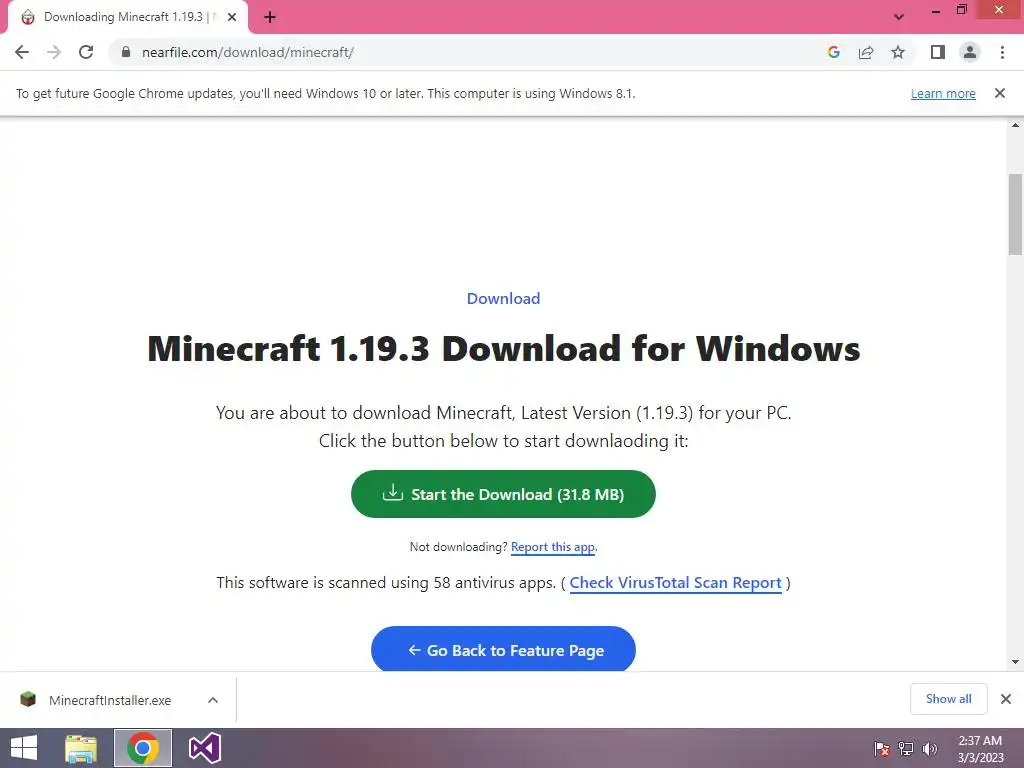Open File Explorer from the taskbar

[x=81, y=748]
